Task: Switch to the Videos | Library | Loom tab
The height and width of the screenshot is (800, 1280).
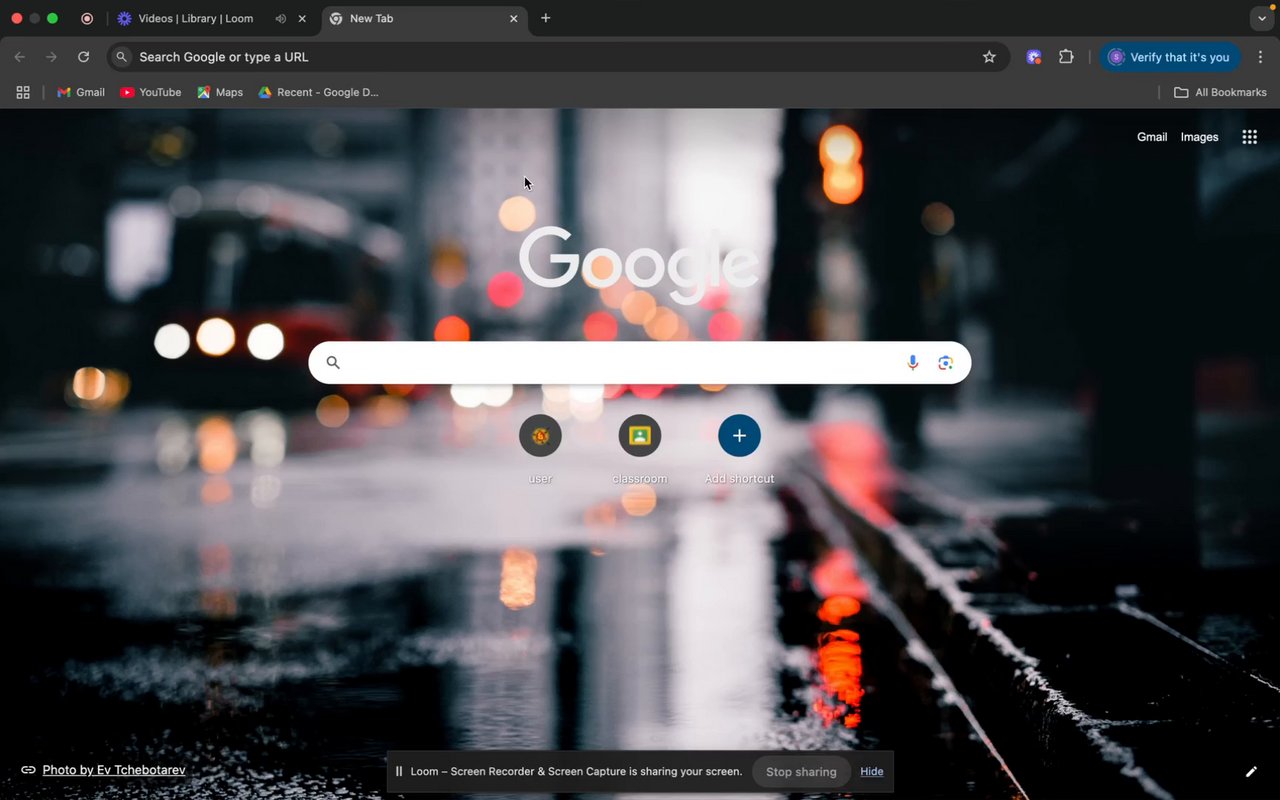Action: [x=195, y=18]
